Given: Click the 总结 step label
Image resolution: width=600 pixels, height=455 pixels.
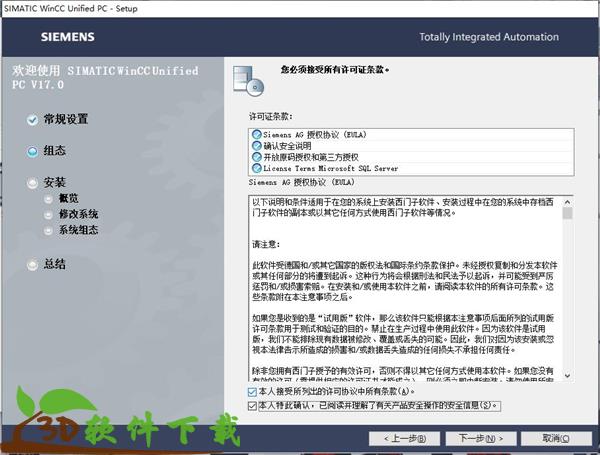Looking at the screenshot, I should pos(54,264).
